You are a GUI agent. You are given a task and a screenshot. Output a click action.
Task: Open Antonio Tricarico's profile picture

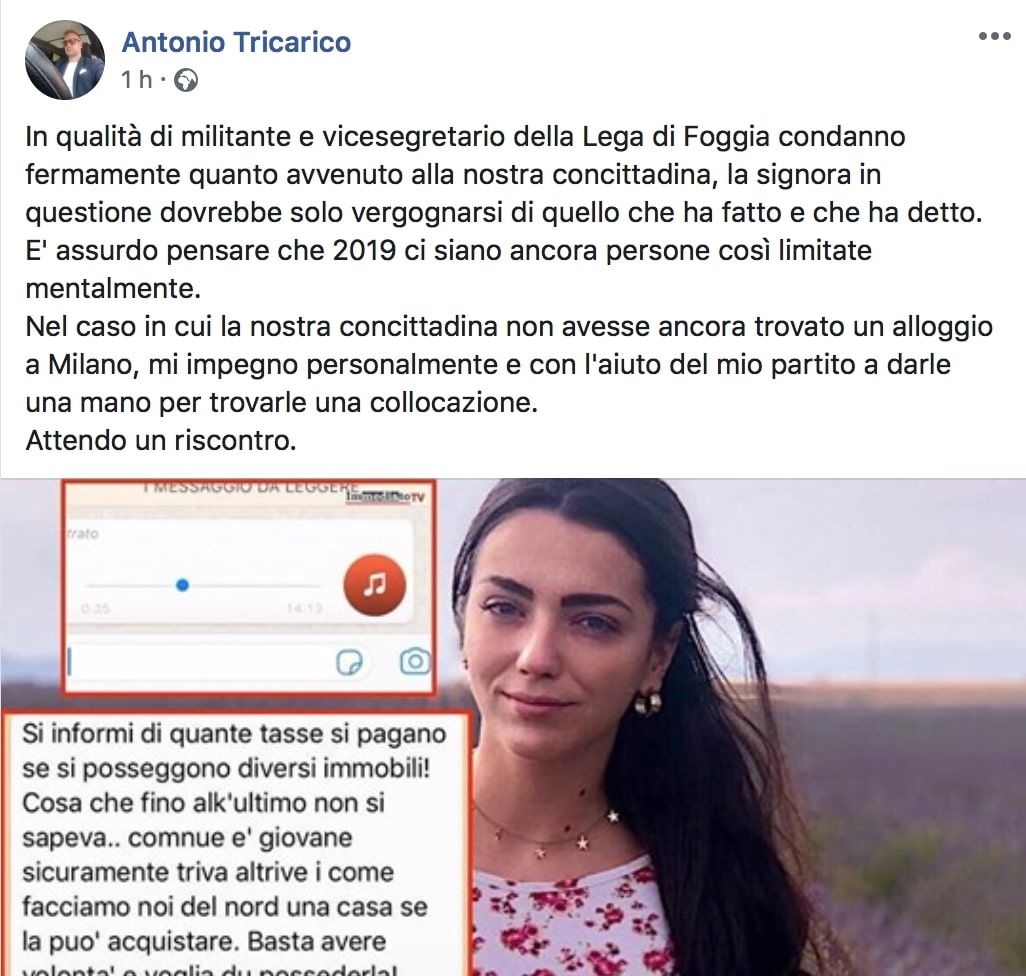(65, 60)
